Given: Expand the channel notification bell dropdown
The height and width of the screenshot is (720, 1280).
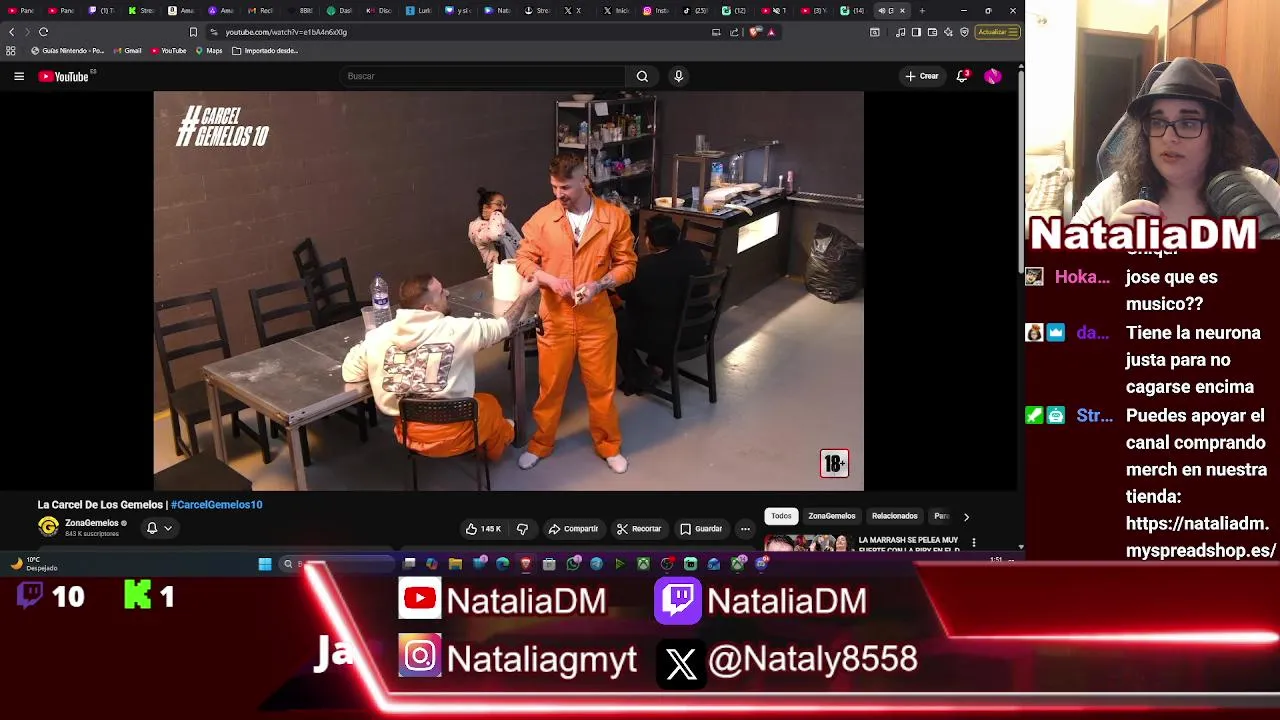Looking at the screenshot, I should click(158, 528).
